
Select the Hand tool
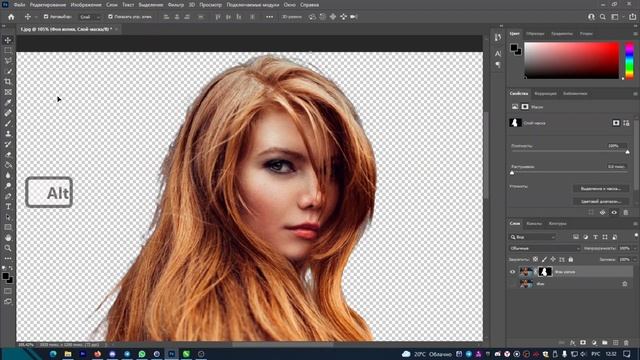(x=8, y=238)
